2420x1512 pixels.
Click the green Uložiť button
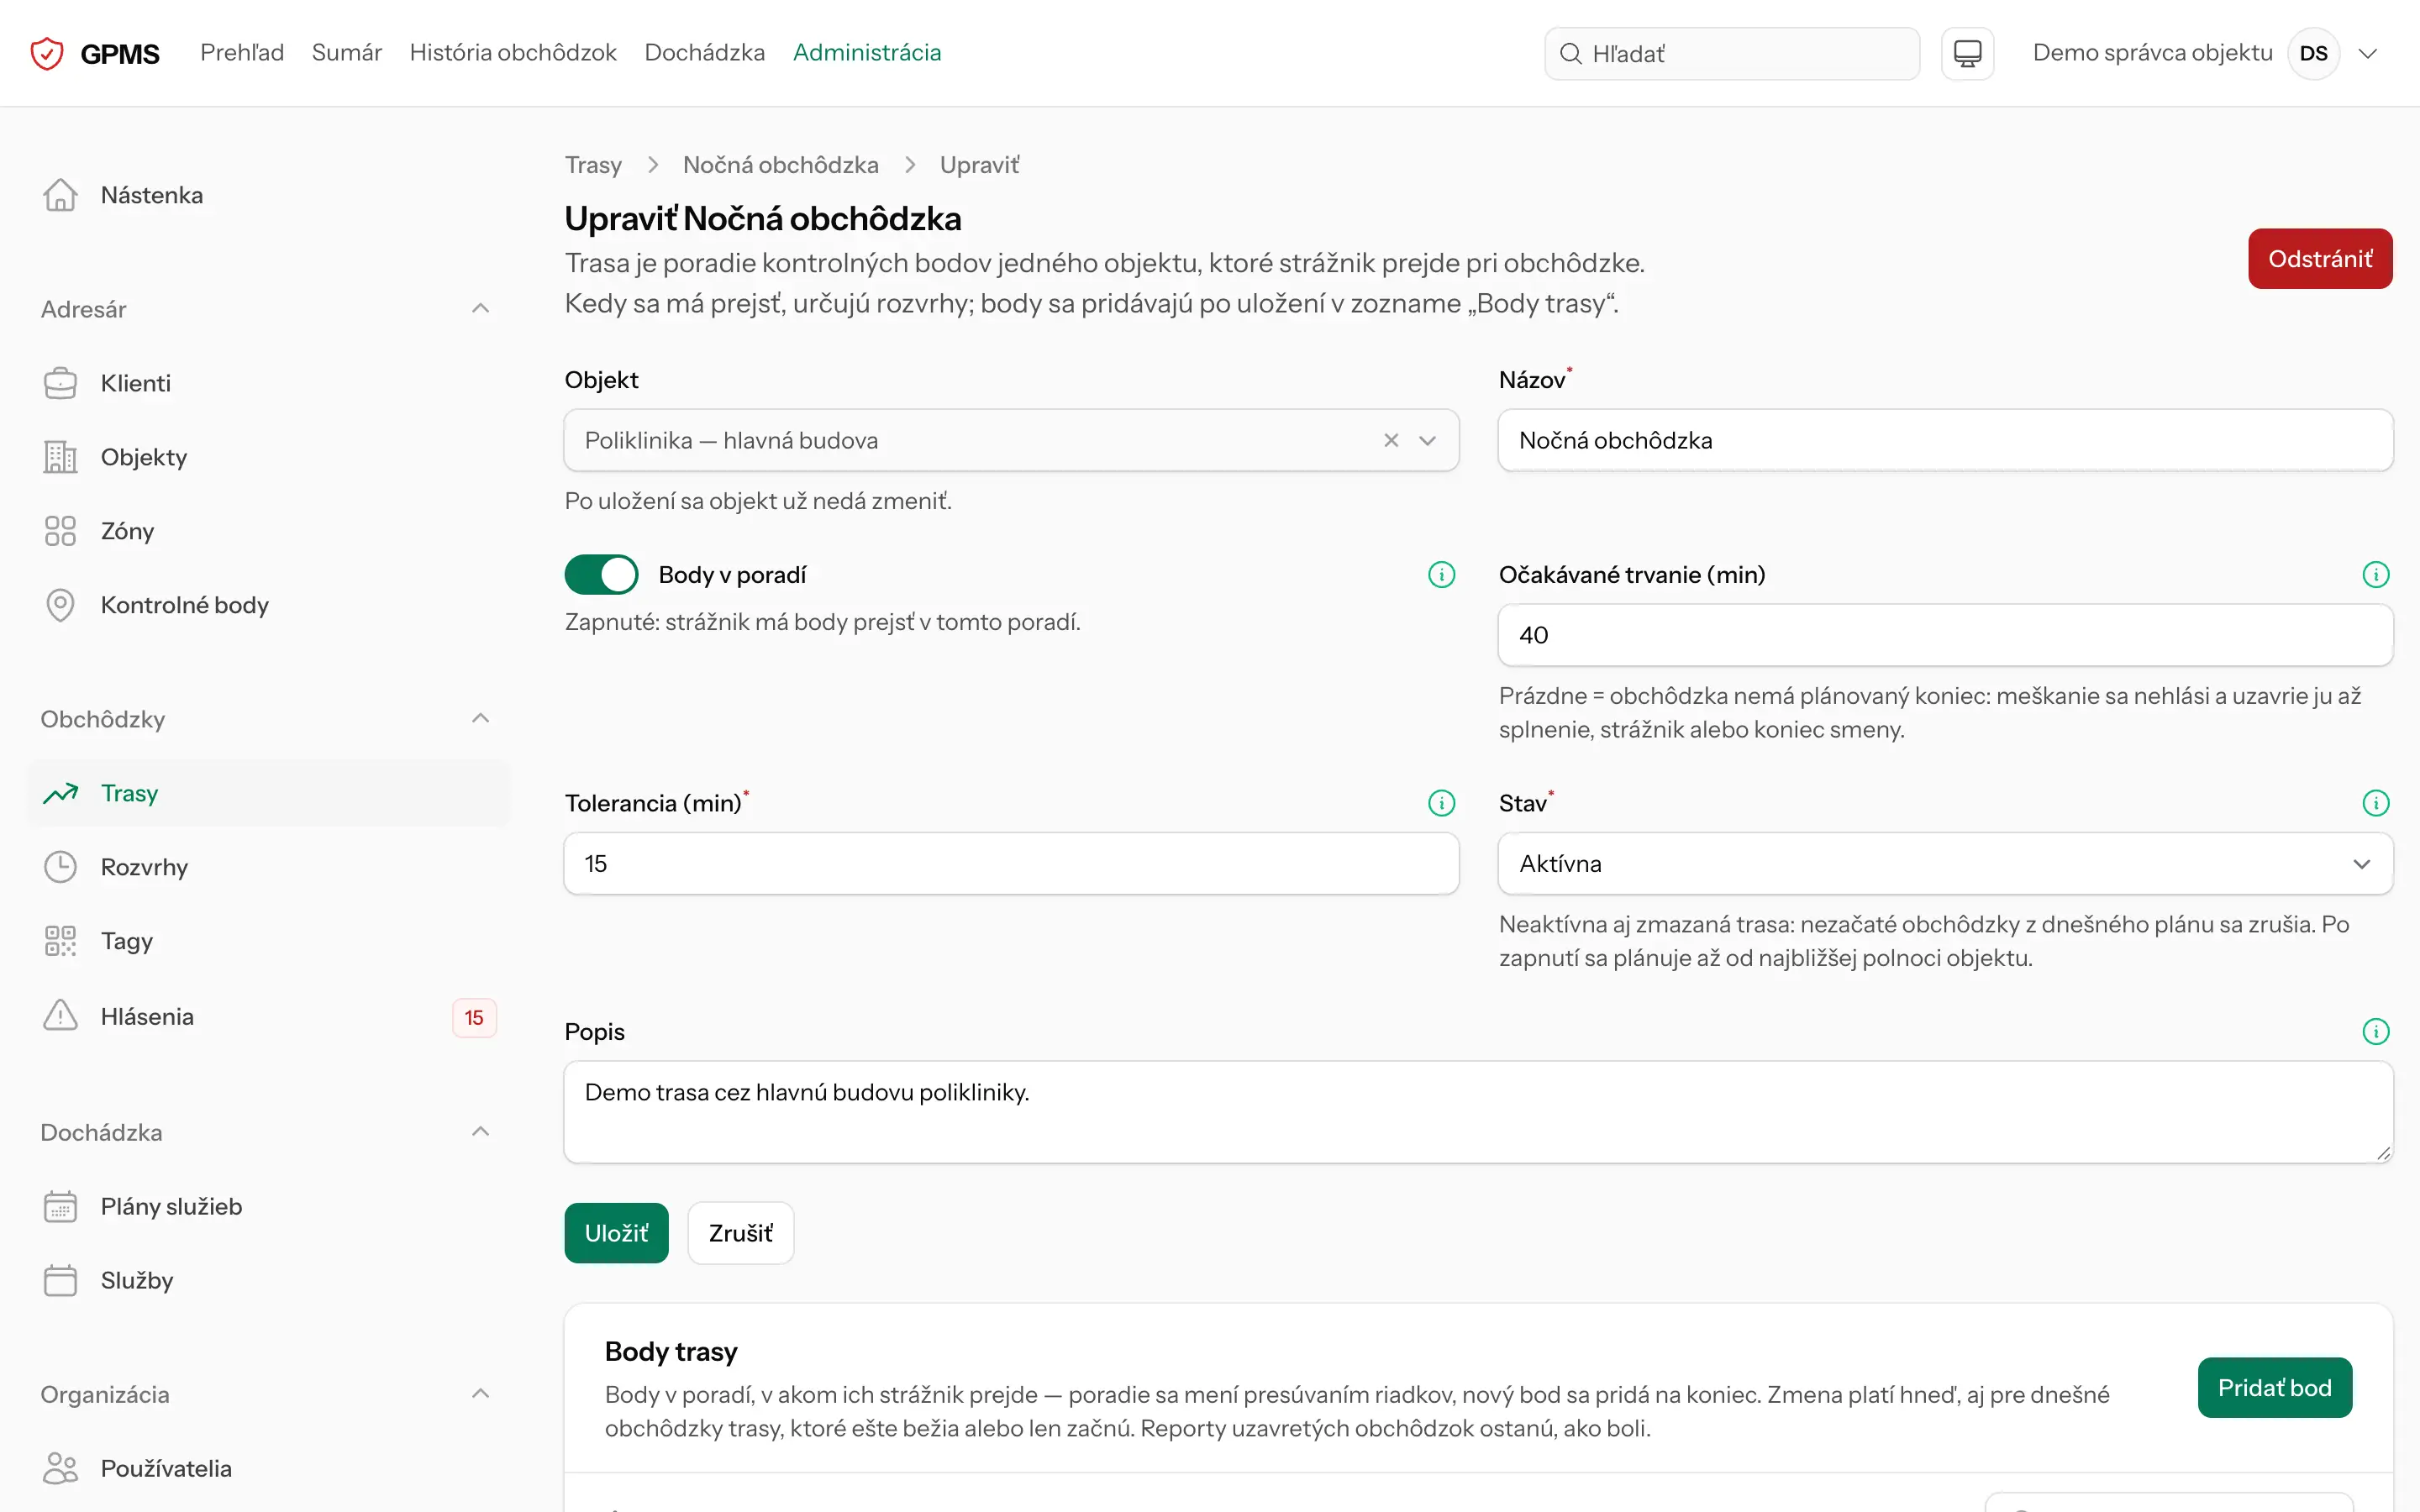pyautogui.click(x=616, y=1233)
